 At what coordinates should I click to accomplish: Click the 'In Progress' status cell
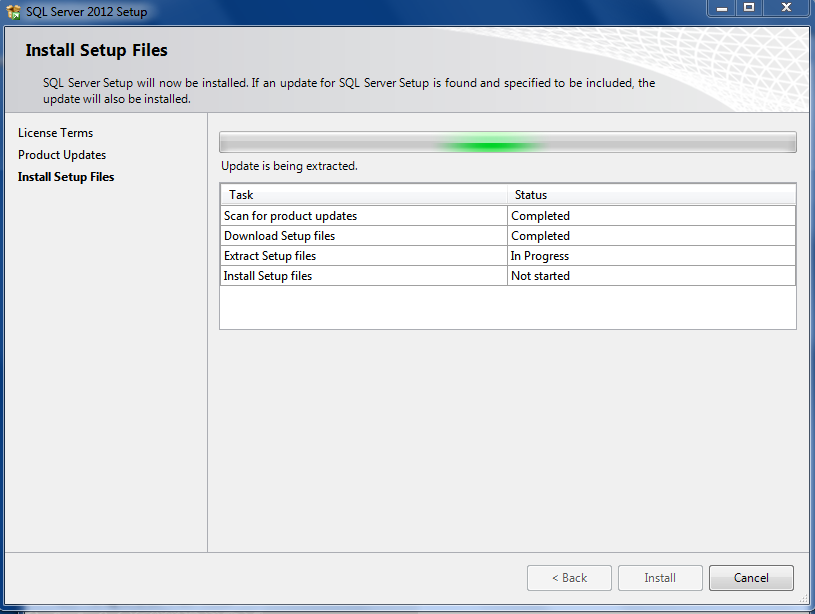[x=652, y=256]
